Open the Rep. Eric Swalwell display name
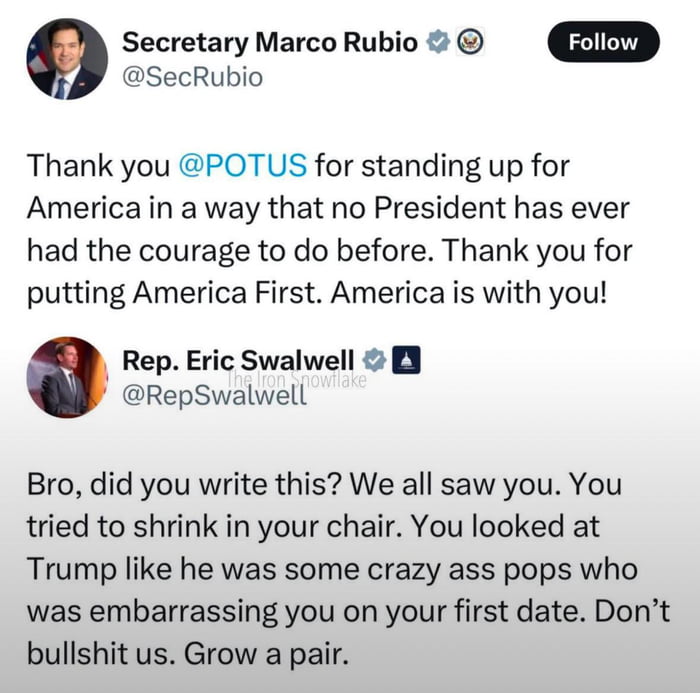Viewport: 700px width, 693px height. pos(238,360)
